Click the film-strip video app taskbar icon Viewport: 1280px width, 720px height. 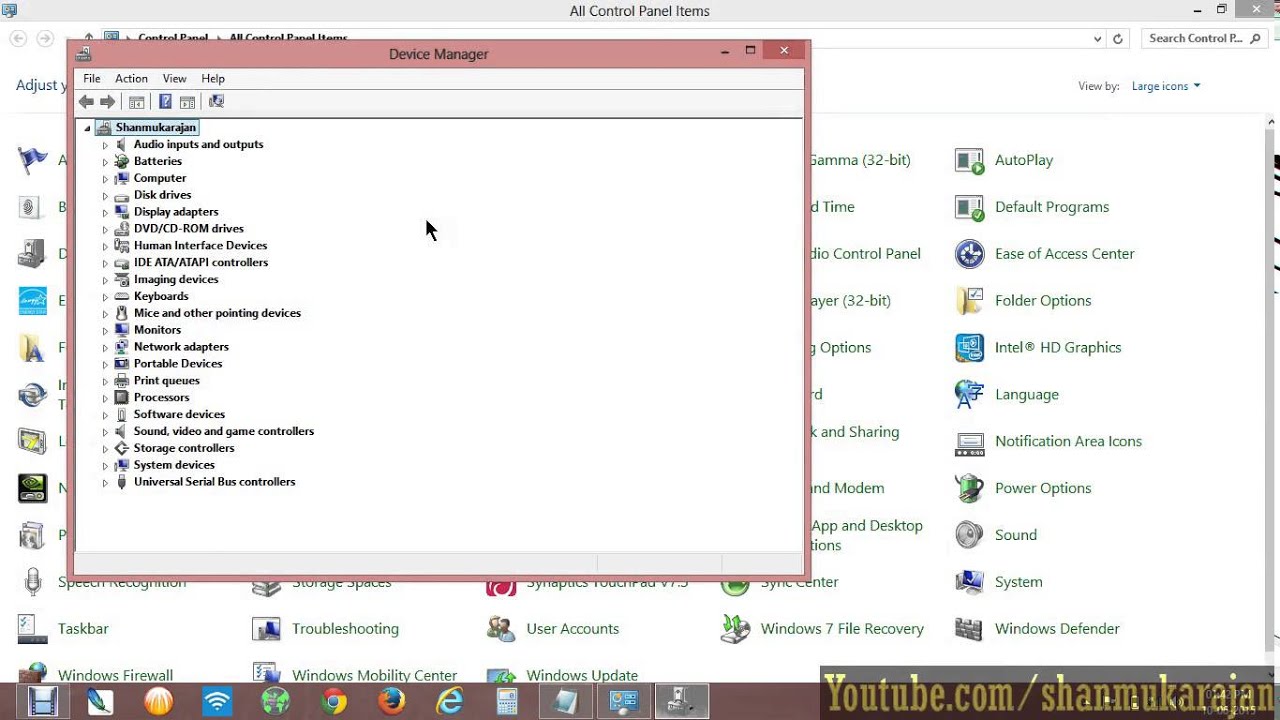tap(43, 702)
